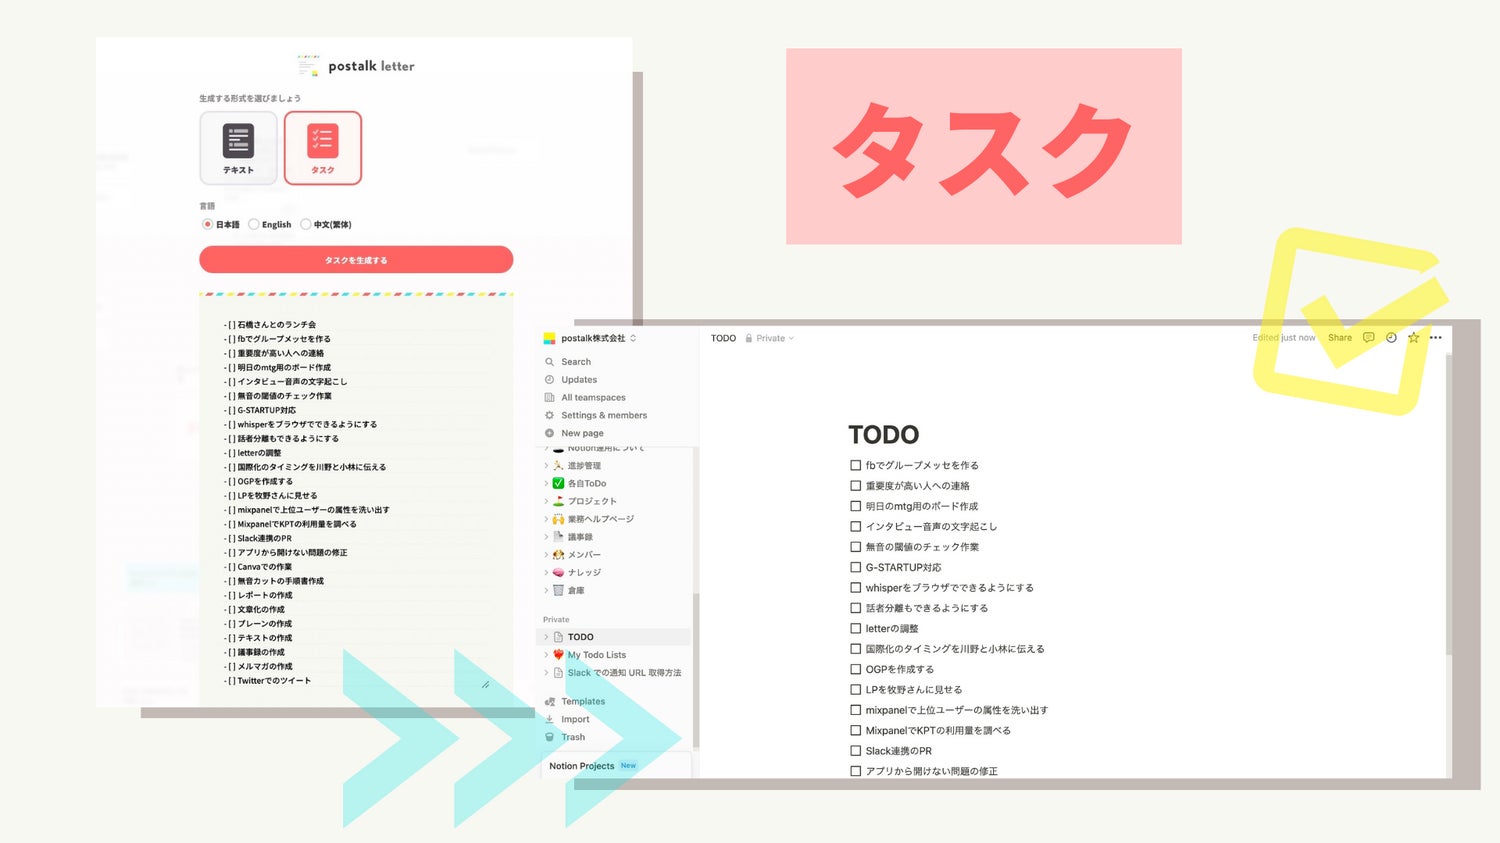The width and height of the screenshot is (1500, 843).
Task: Check the 明日のmtg用のボード作成 checkbox
Action: 855,506
